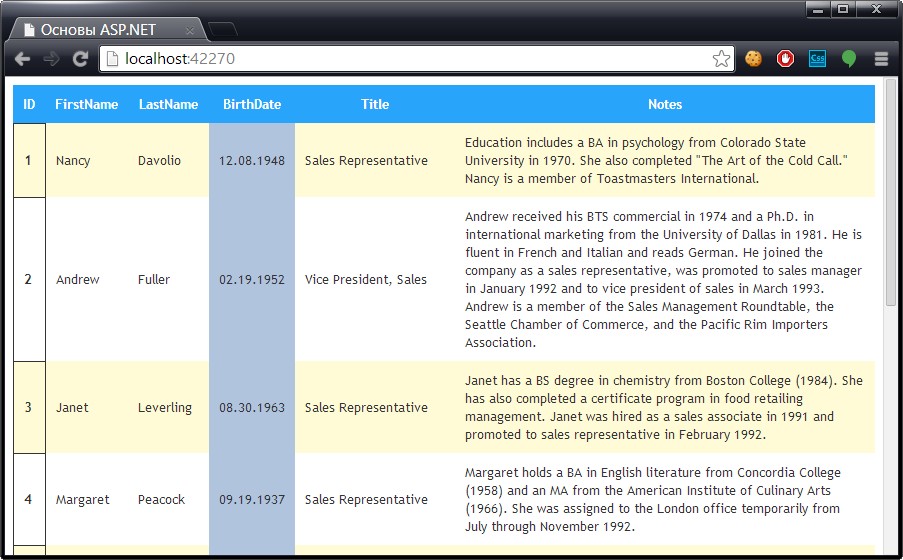Reload the localhost page

80,59
